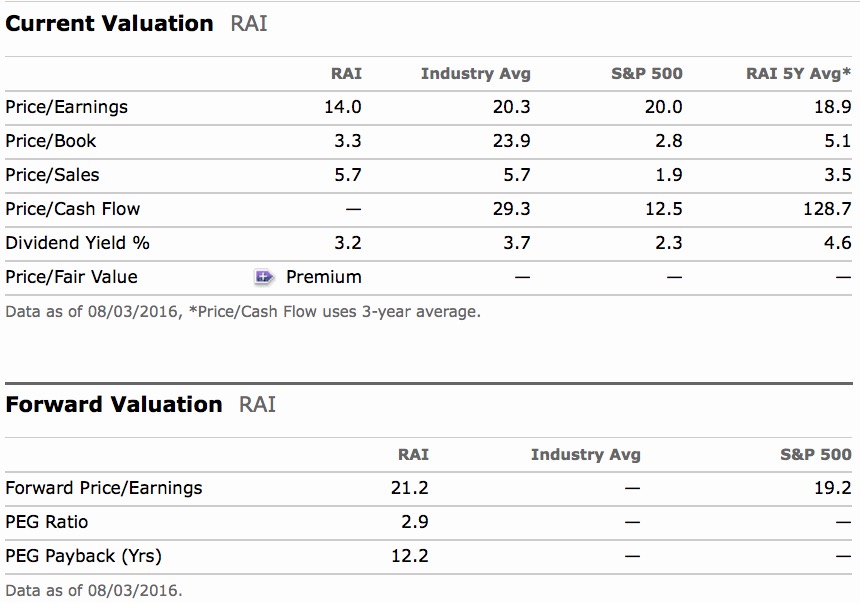Click the PEG Payback (Yrs) row label

coord(83,556)
